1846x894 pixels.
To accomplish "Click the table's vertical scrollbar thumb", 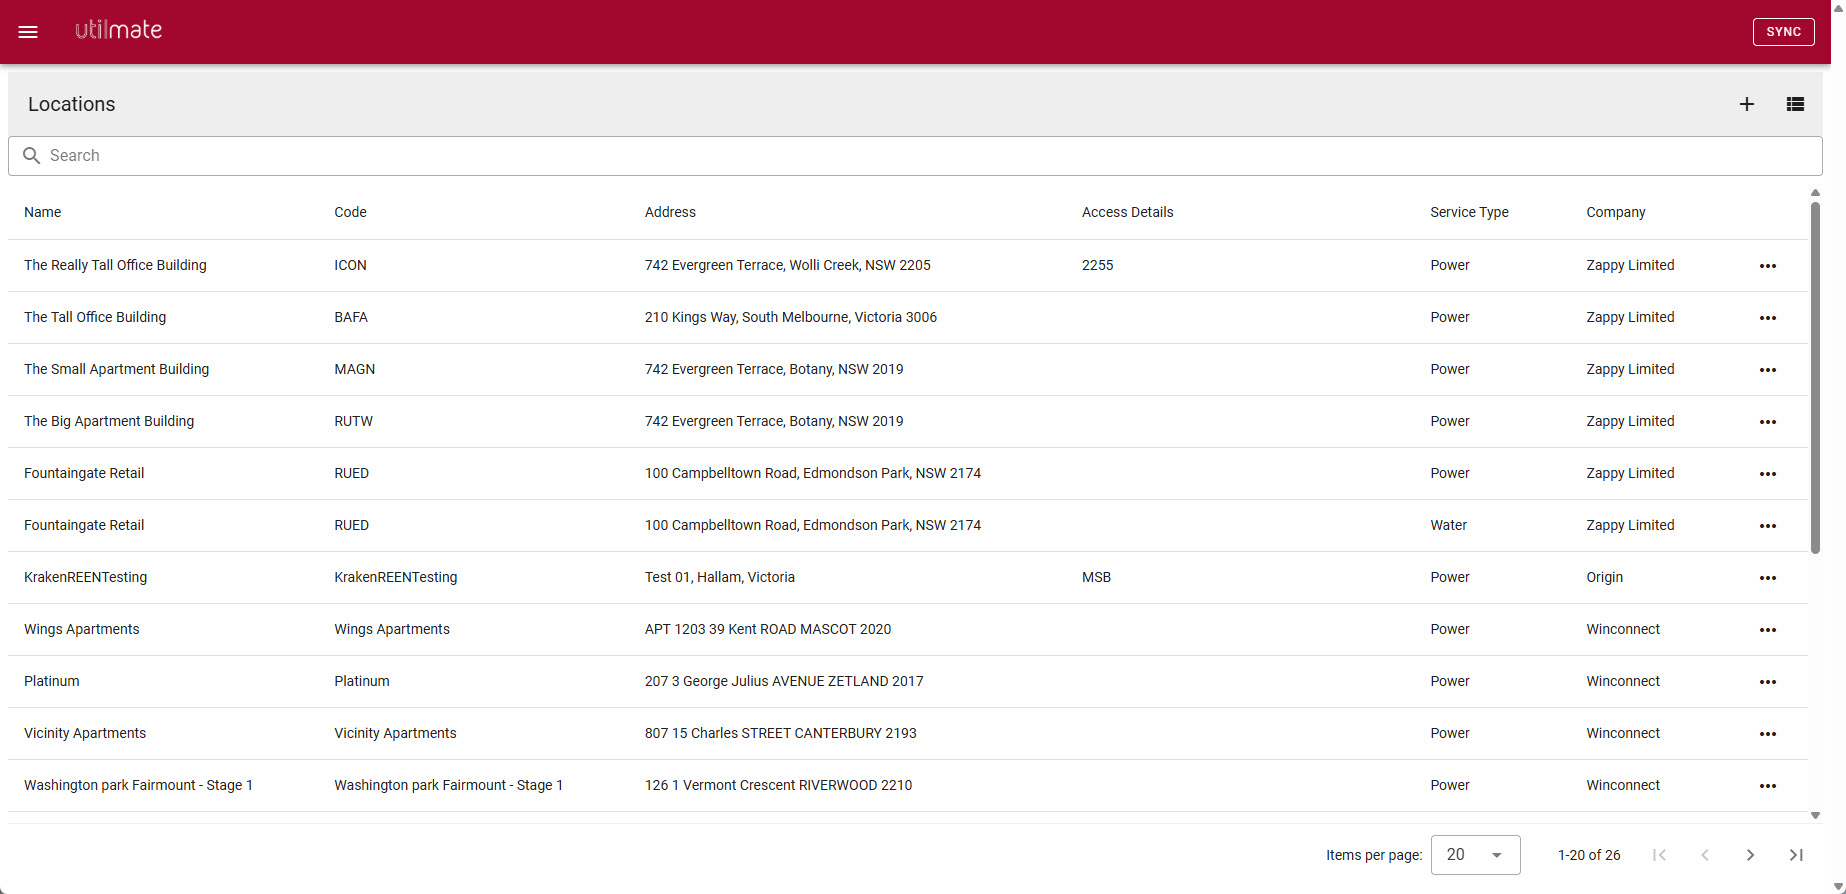I will [1815, 378].
